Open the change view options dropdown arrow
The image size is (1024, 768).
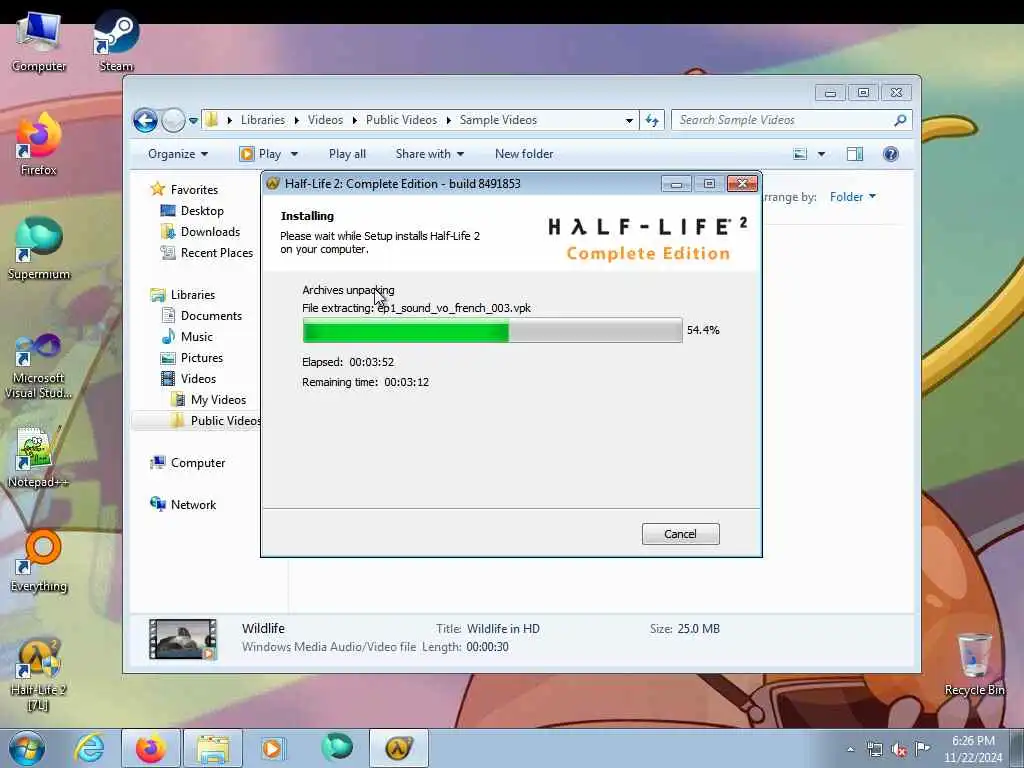point(822,154)
